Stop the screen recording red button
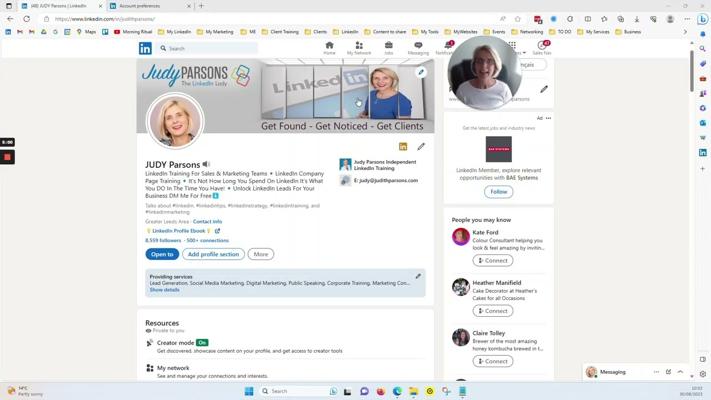Viewport: 711px width, 400px height. [x=7, y=157]
